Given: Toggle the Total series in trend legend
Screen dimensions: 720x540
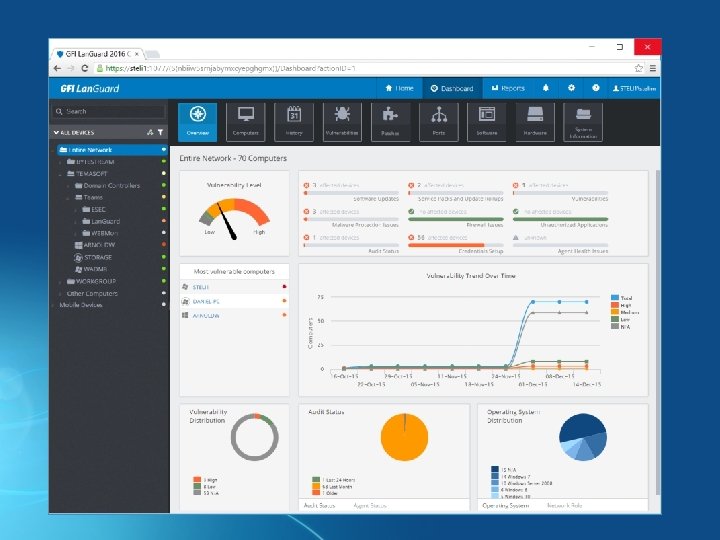Looking at the screenshot, I should 622,298.
